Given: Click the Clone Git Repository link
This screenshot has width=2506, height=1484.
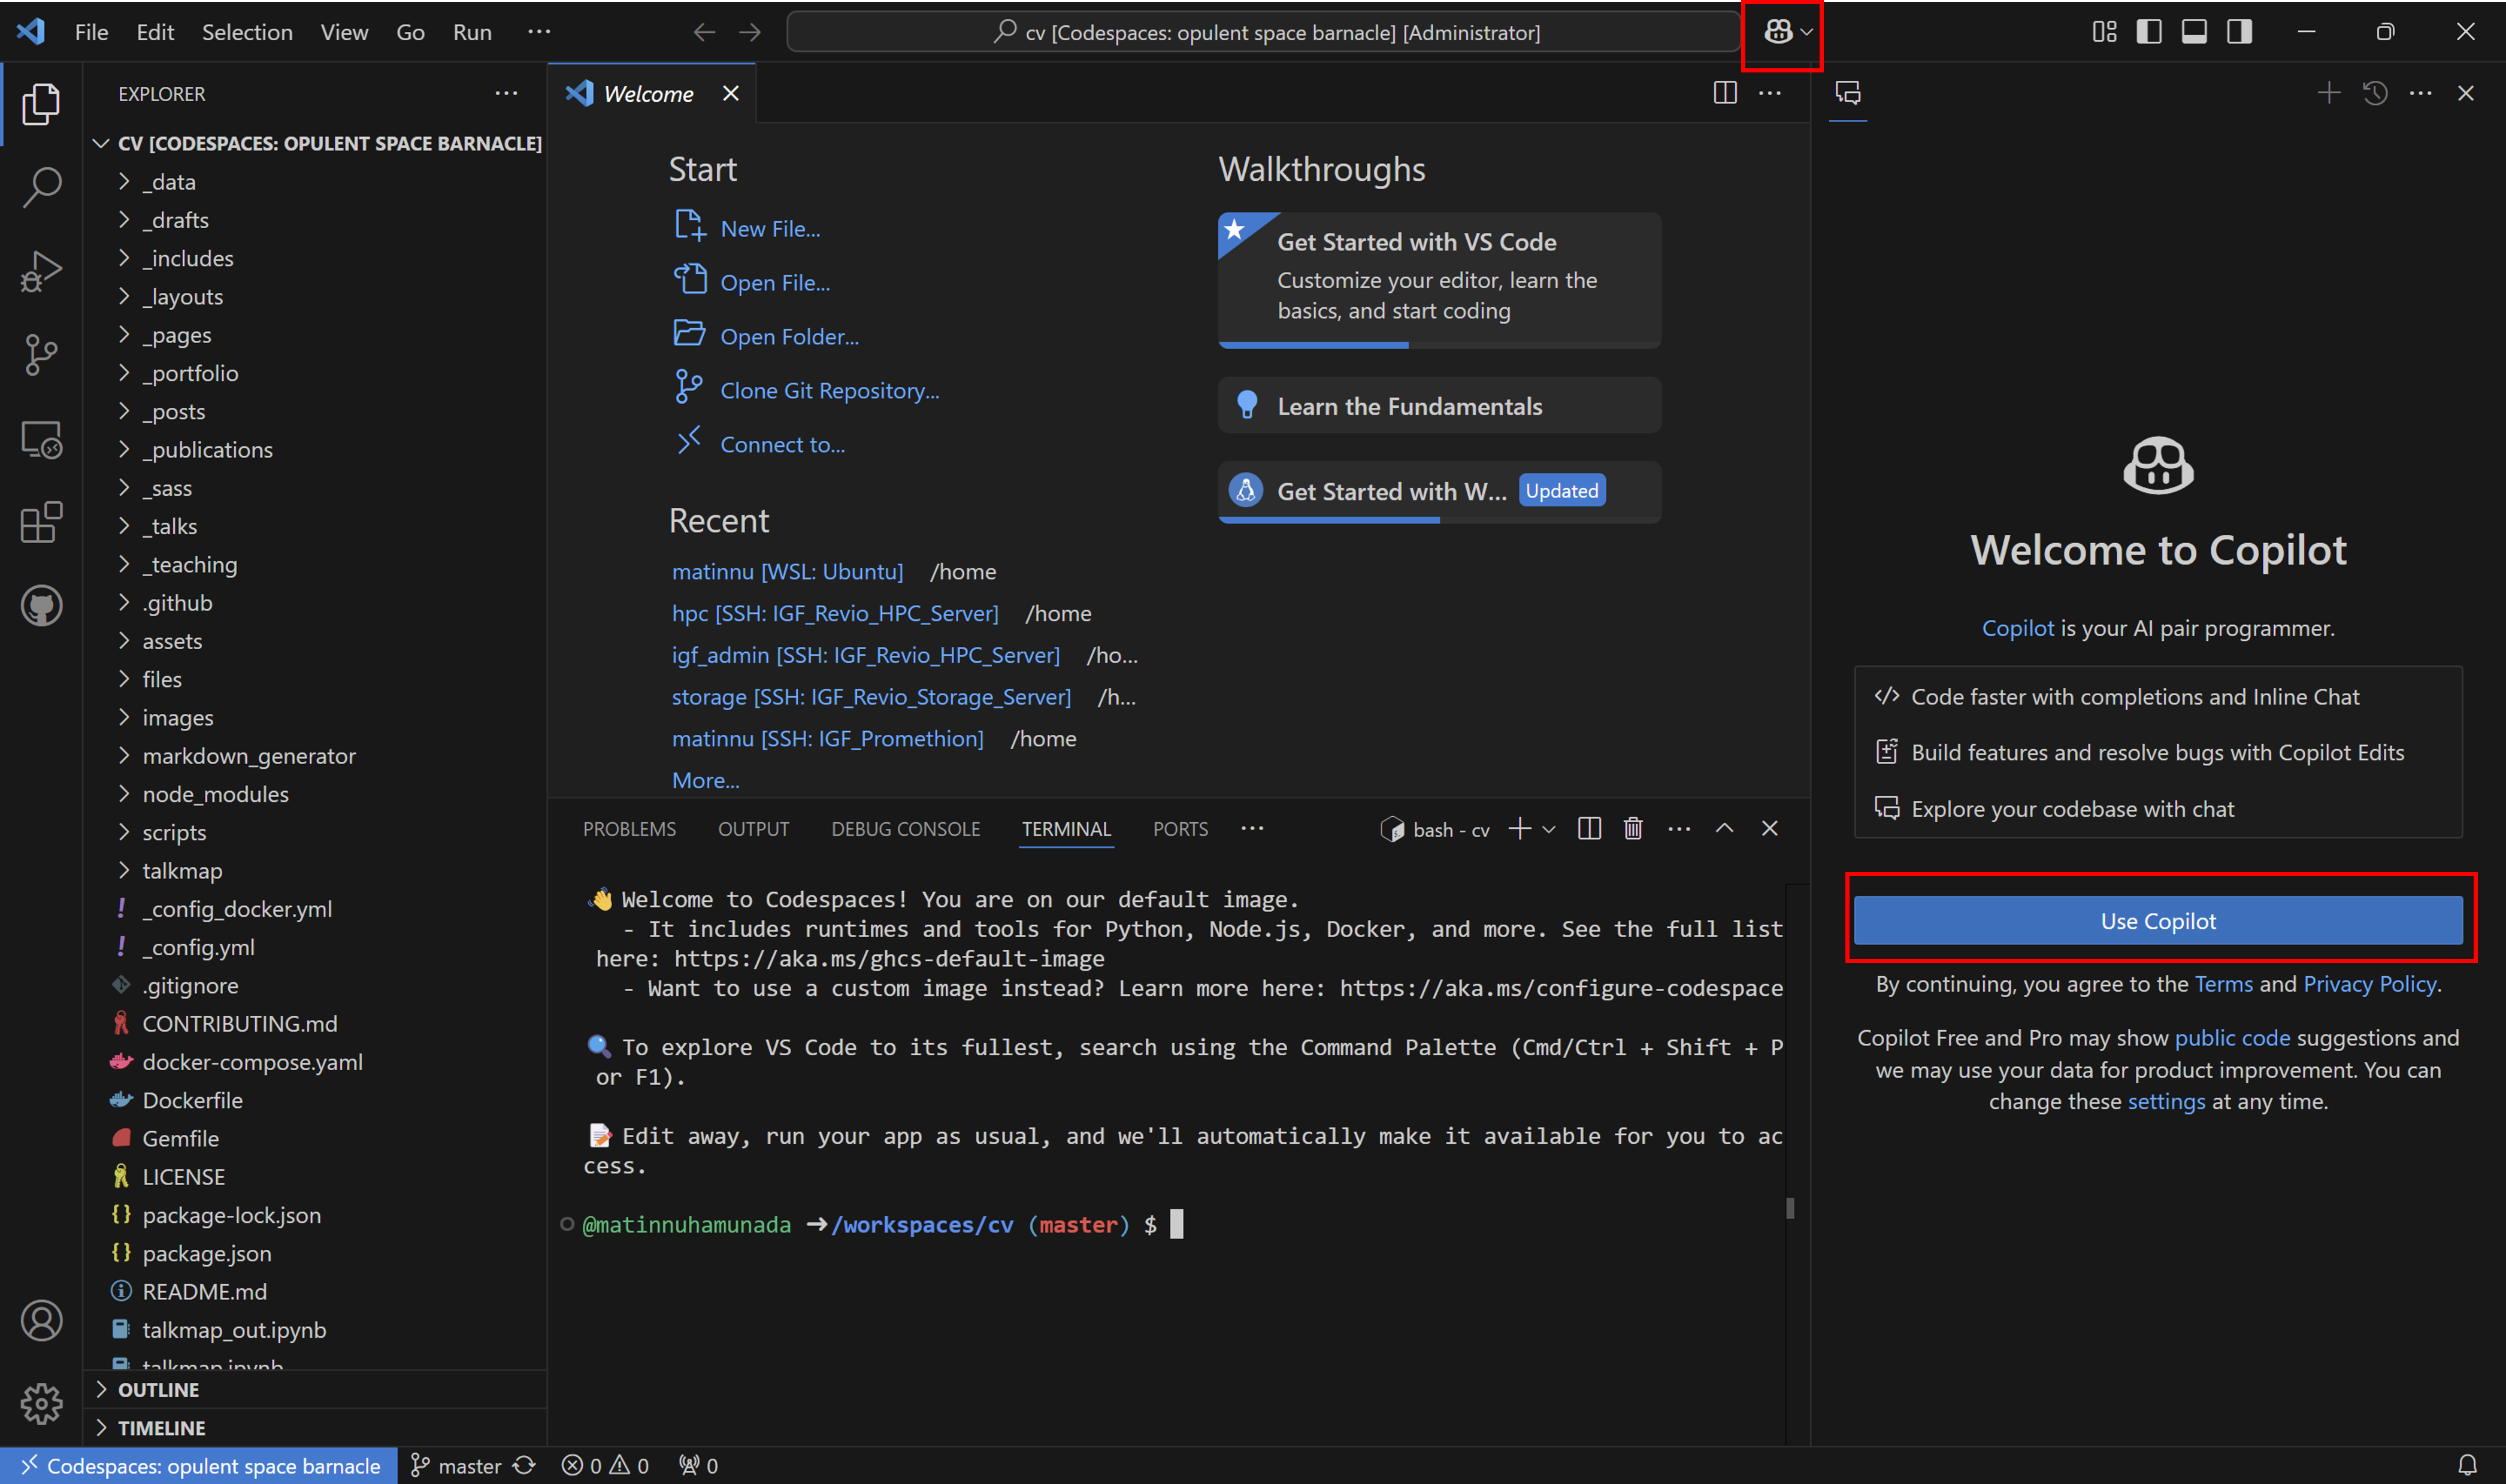Looking at the screenshot, I should click(829, 391).
